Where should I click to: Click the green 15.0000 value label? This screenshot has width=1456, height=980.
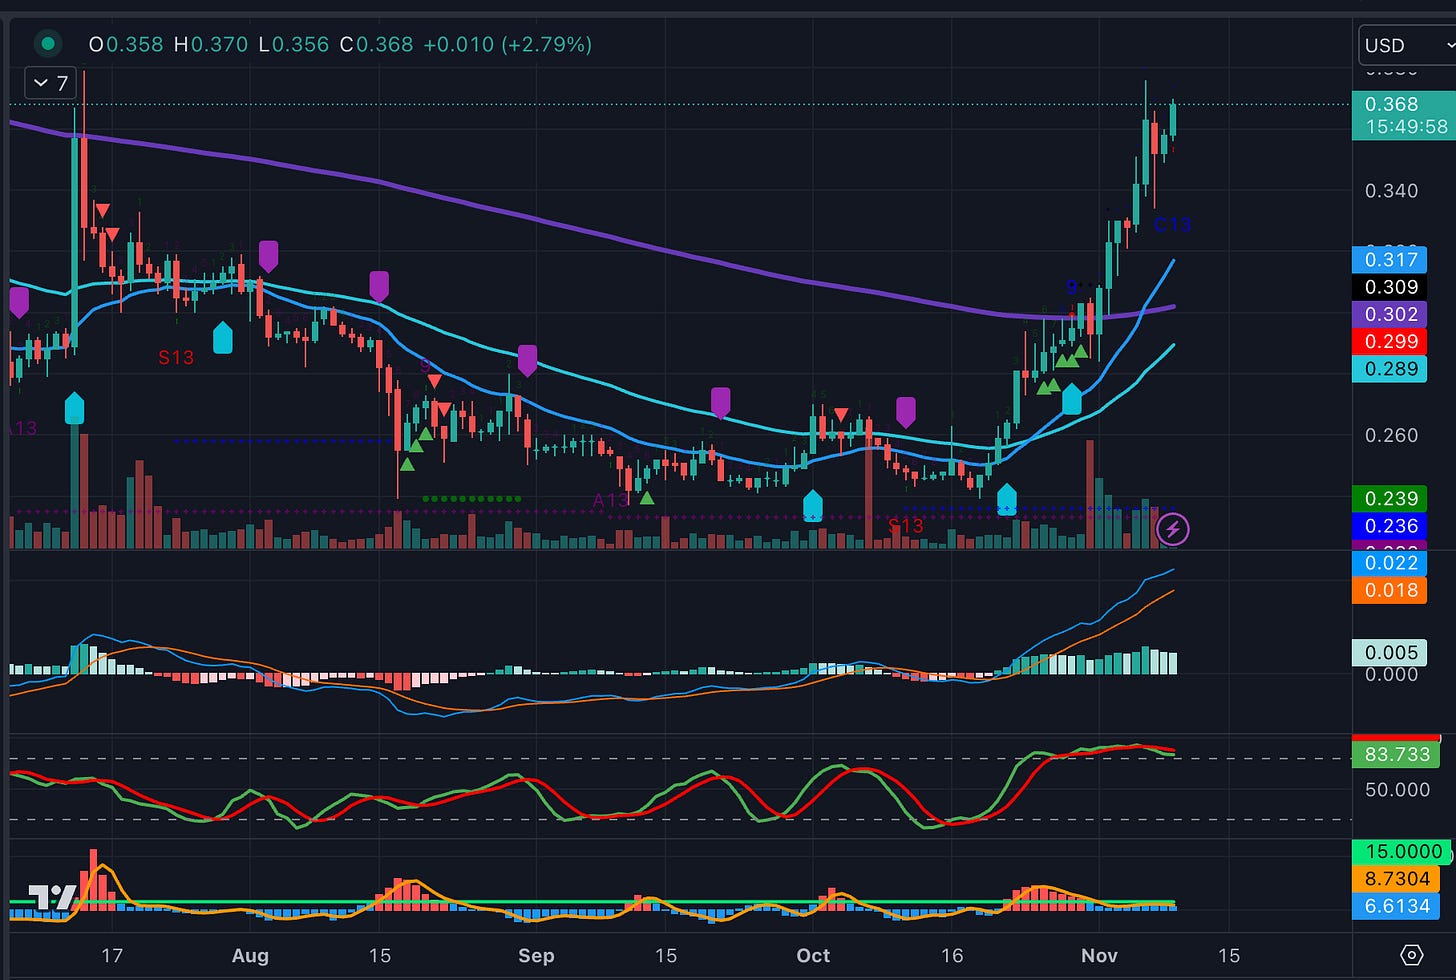(x=1403, y=851)
